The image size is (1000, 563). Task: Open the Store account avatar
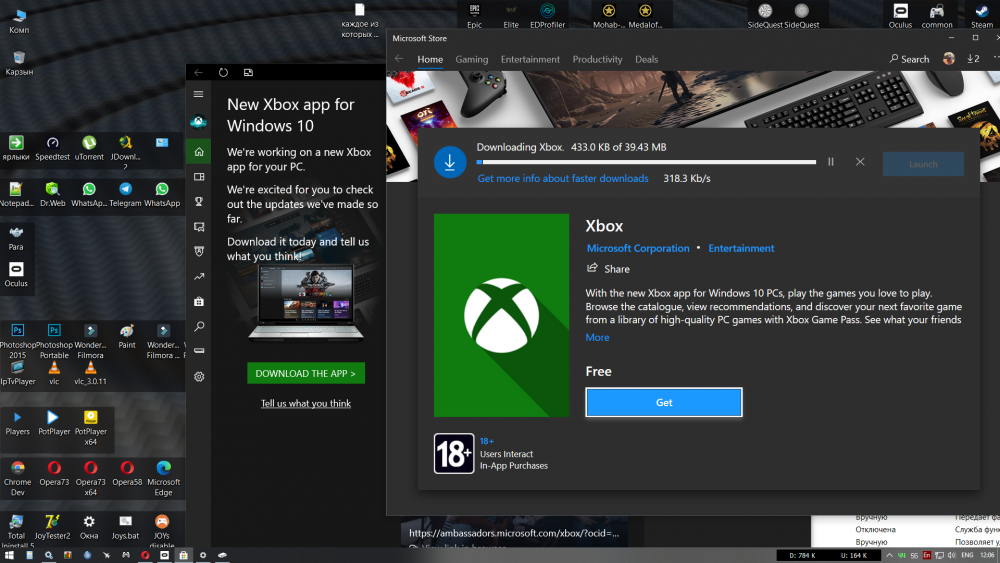948,59
